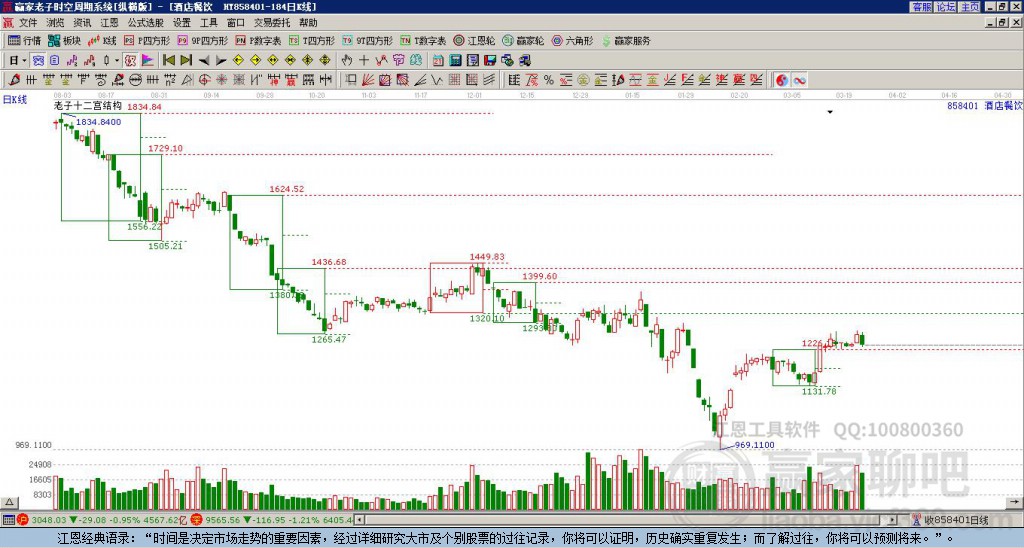Select the crosshair cursor tool
Screen dimensions: 1024x548
364,61
